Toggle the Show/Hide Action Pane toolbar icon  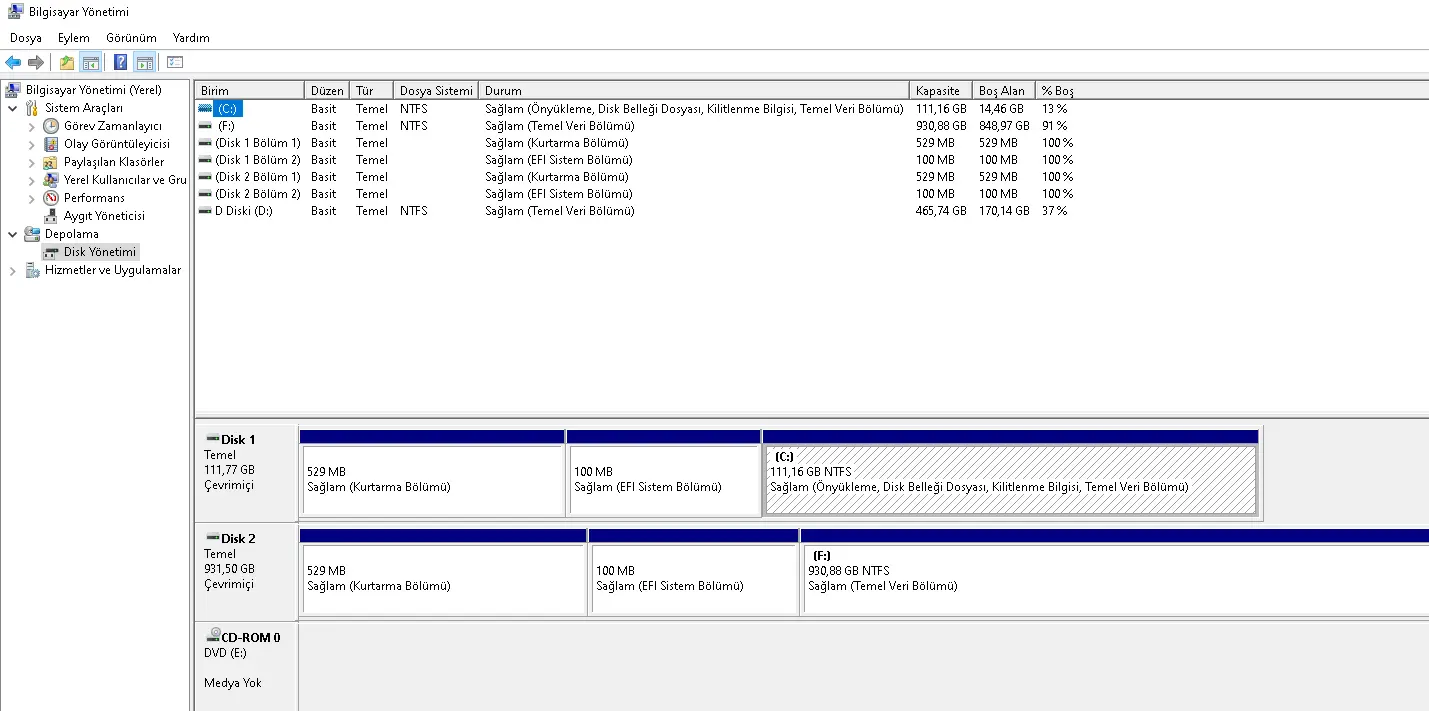click(144, 62)
